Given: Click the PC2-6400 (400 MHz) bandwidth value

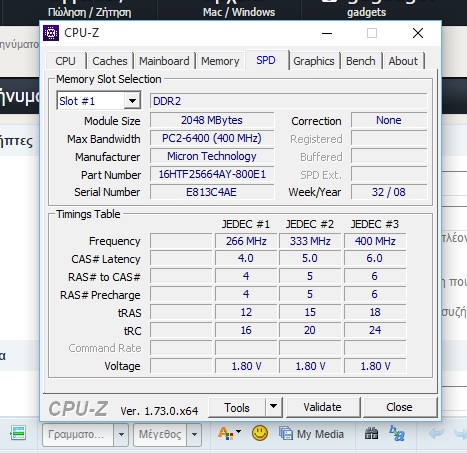Looking at the screenshot, I should click(212, 138).
